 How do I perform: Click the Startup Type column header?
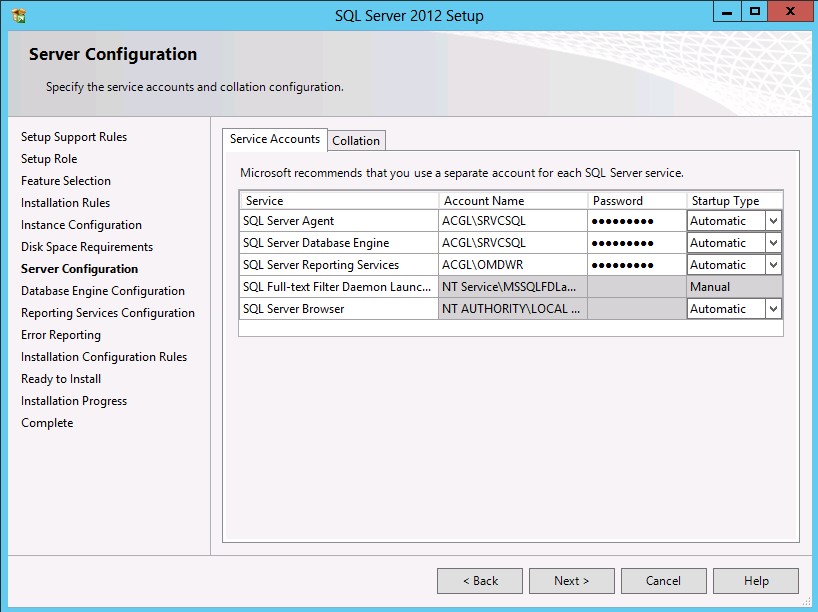point(735,201)
